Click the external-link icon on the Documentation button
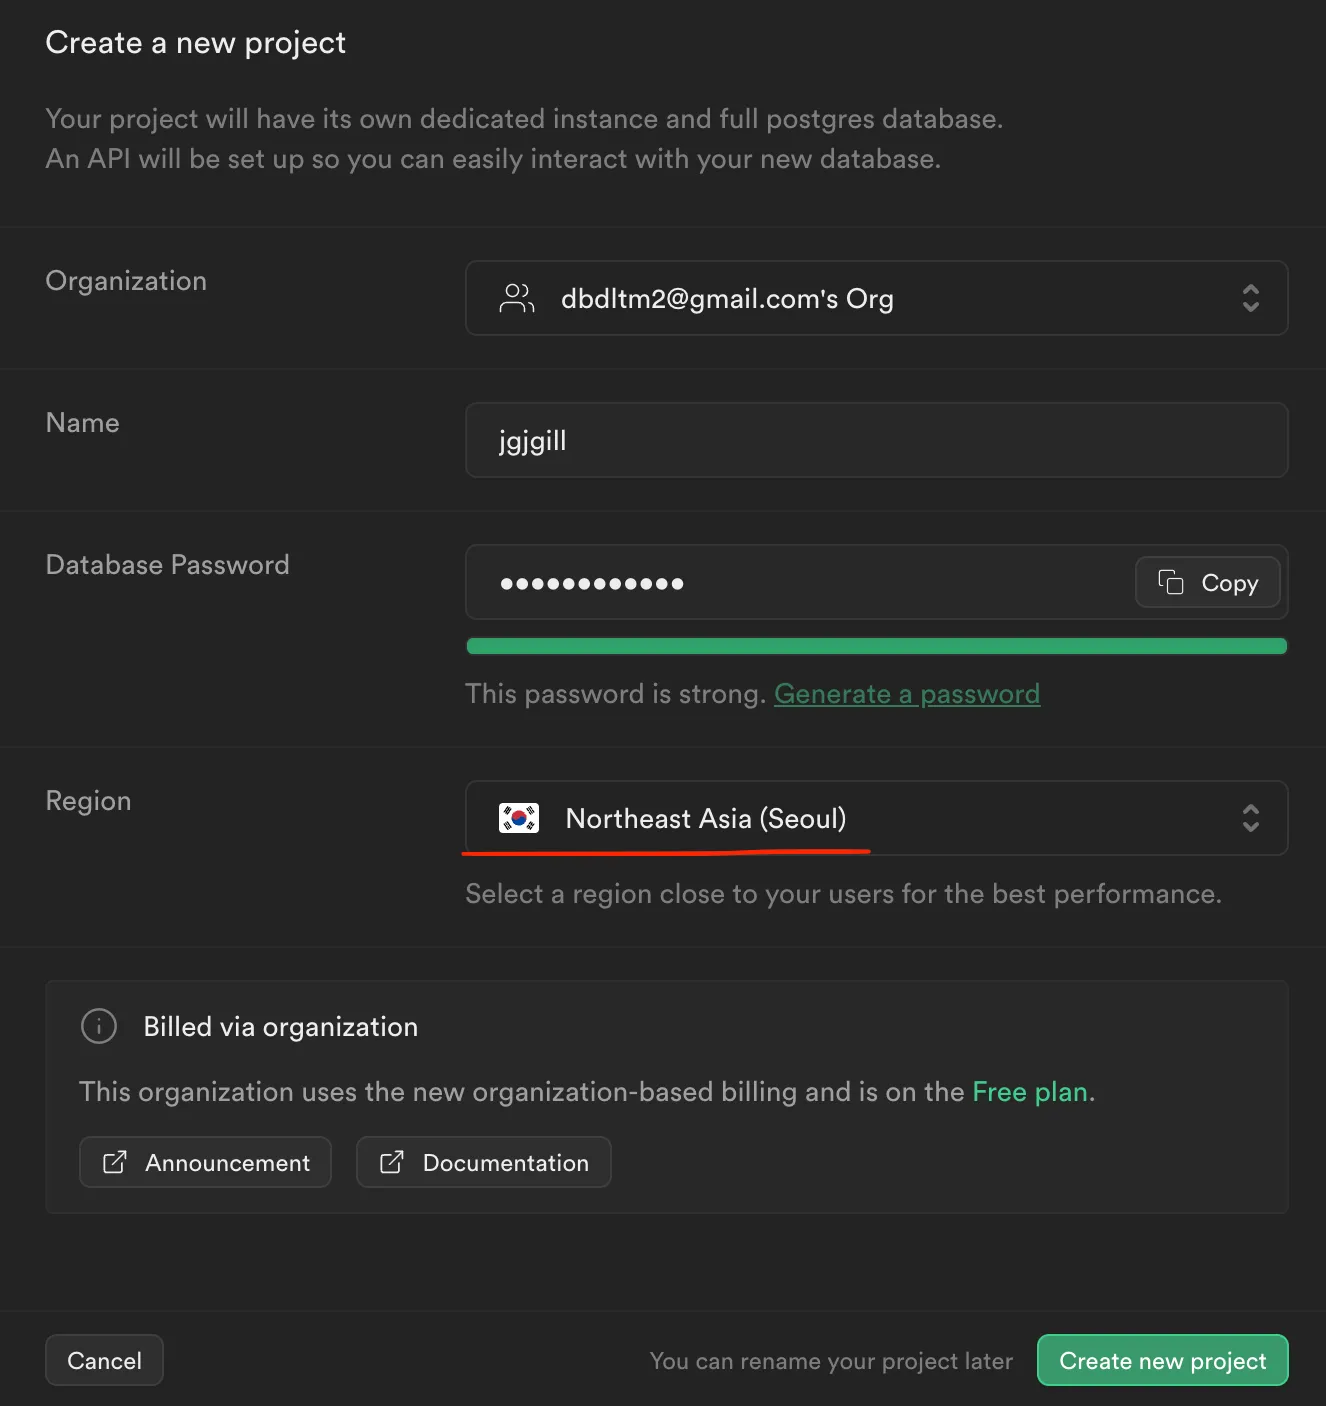 click(x=392, y=1162)
